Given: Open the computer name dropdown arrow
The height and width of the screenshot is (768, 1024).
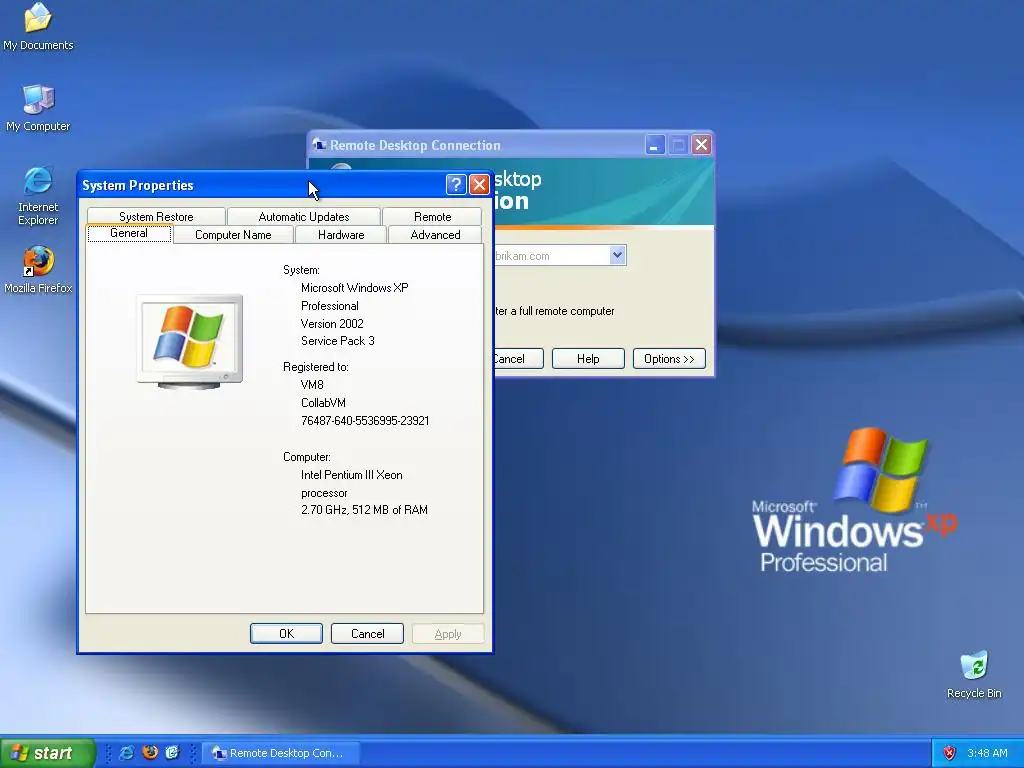Looking at the screenshot, I should coord(617,255).
